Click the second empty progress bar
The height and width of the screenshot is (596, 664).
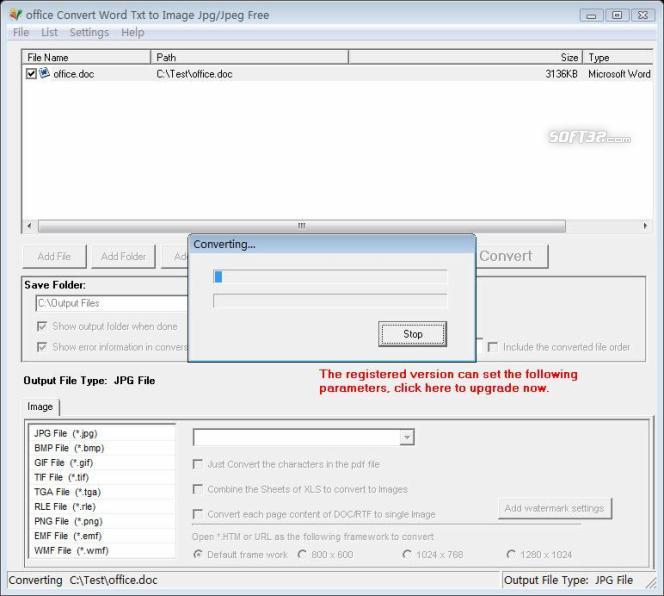(330, 301)
